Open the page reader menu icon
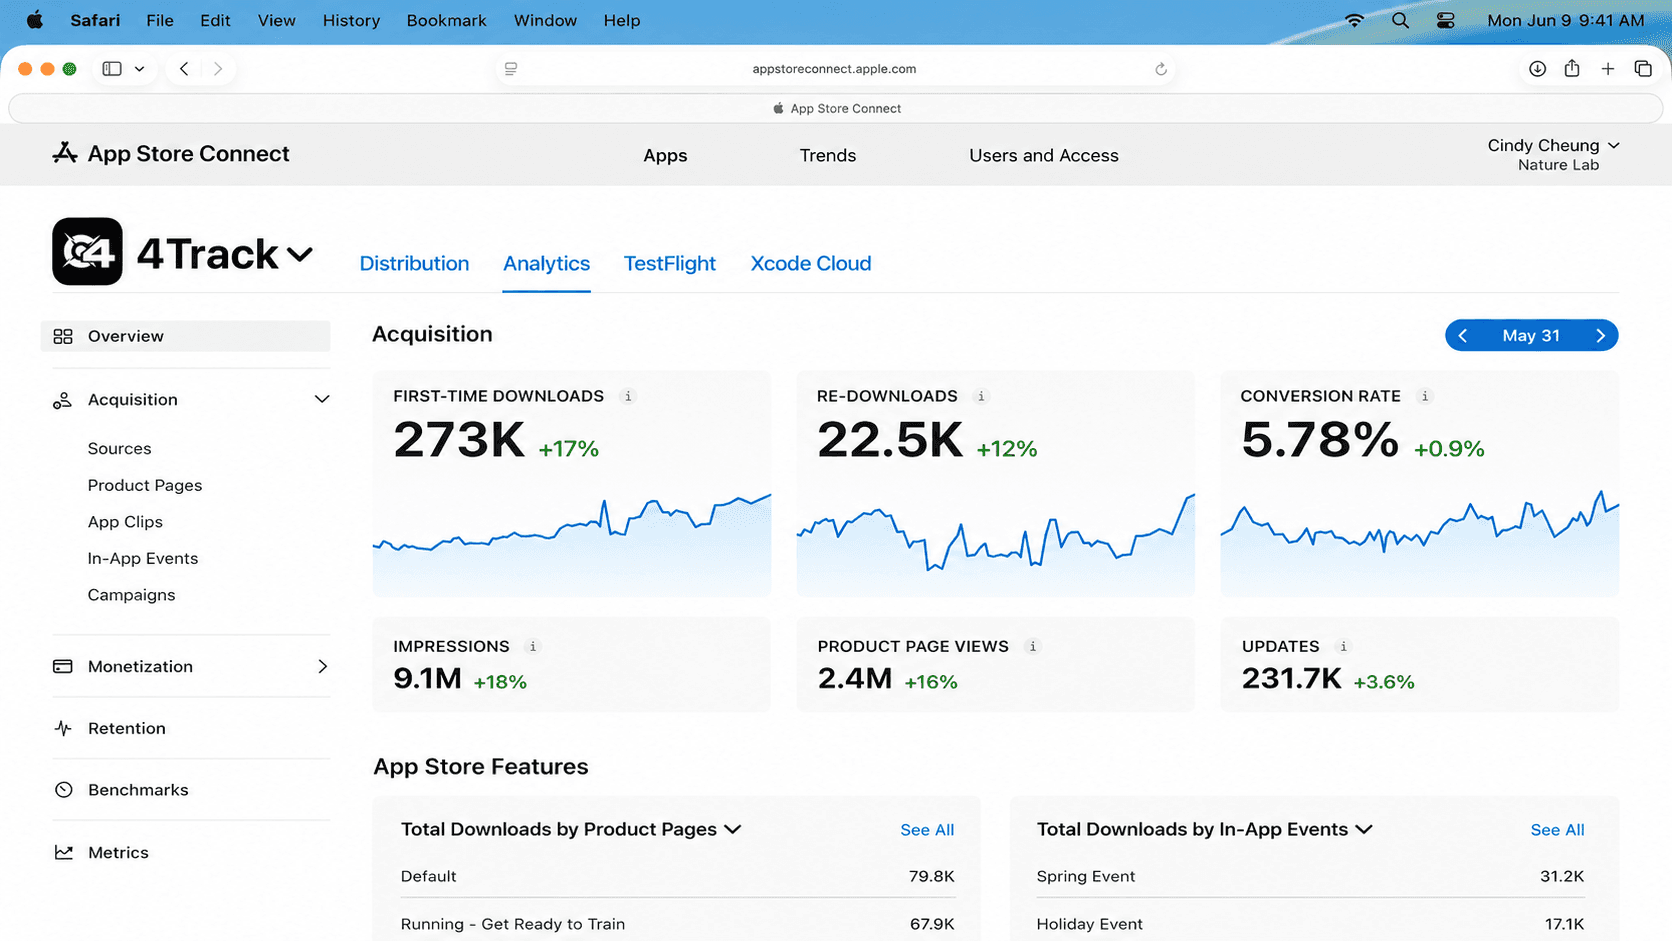The image size is (1672, 941). tap(511, 69)
